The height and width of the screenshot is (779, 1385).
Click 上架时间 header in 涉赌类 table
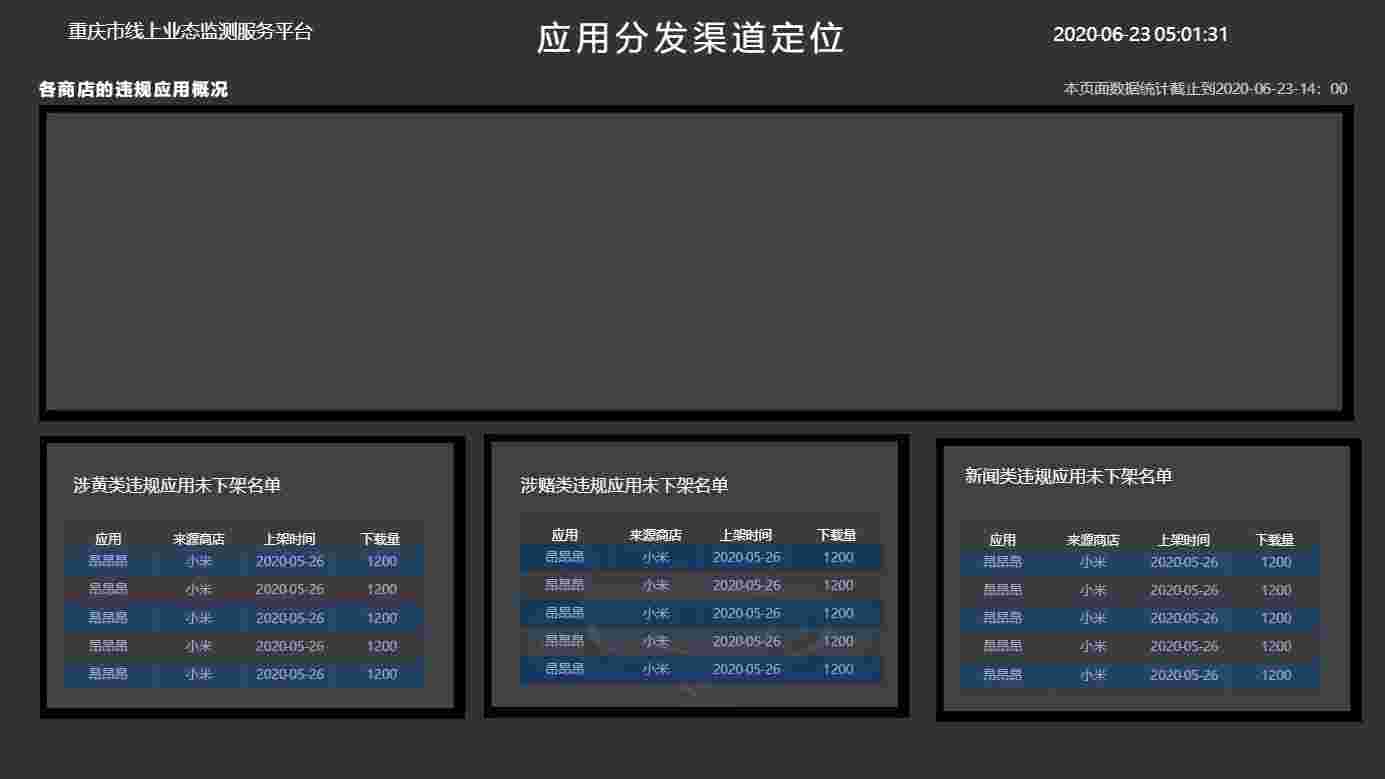(745, 535)
